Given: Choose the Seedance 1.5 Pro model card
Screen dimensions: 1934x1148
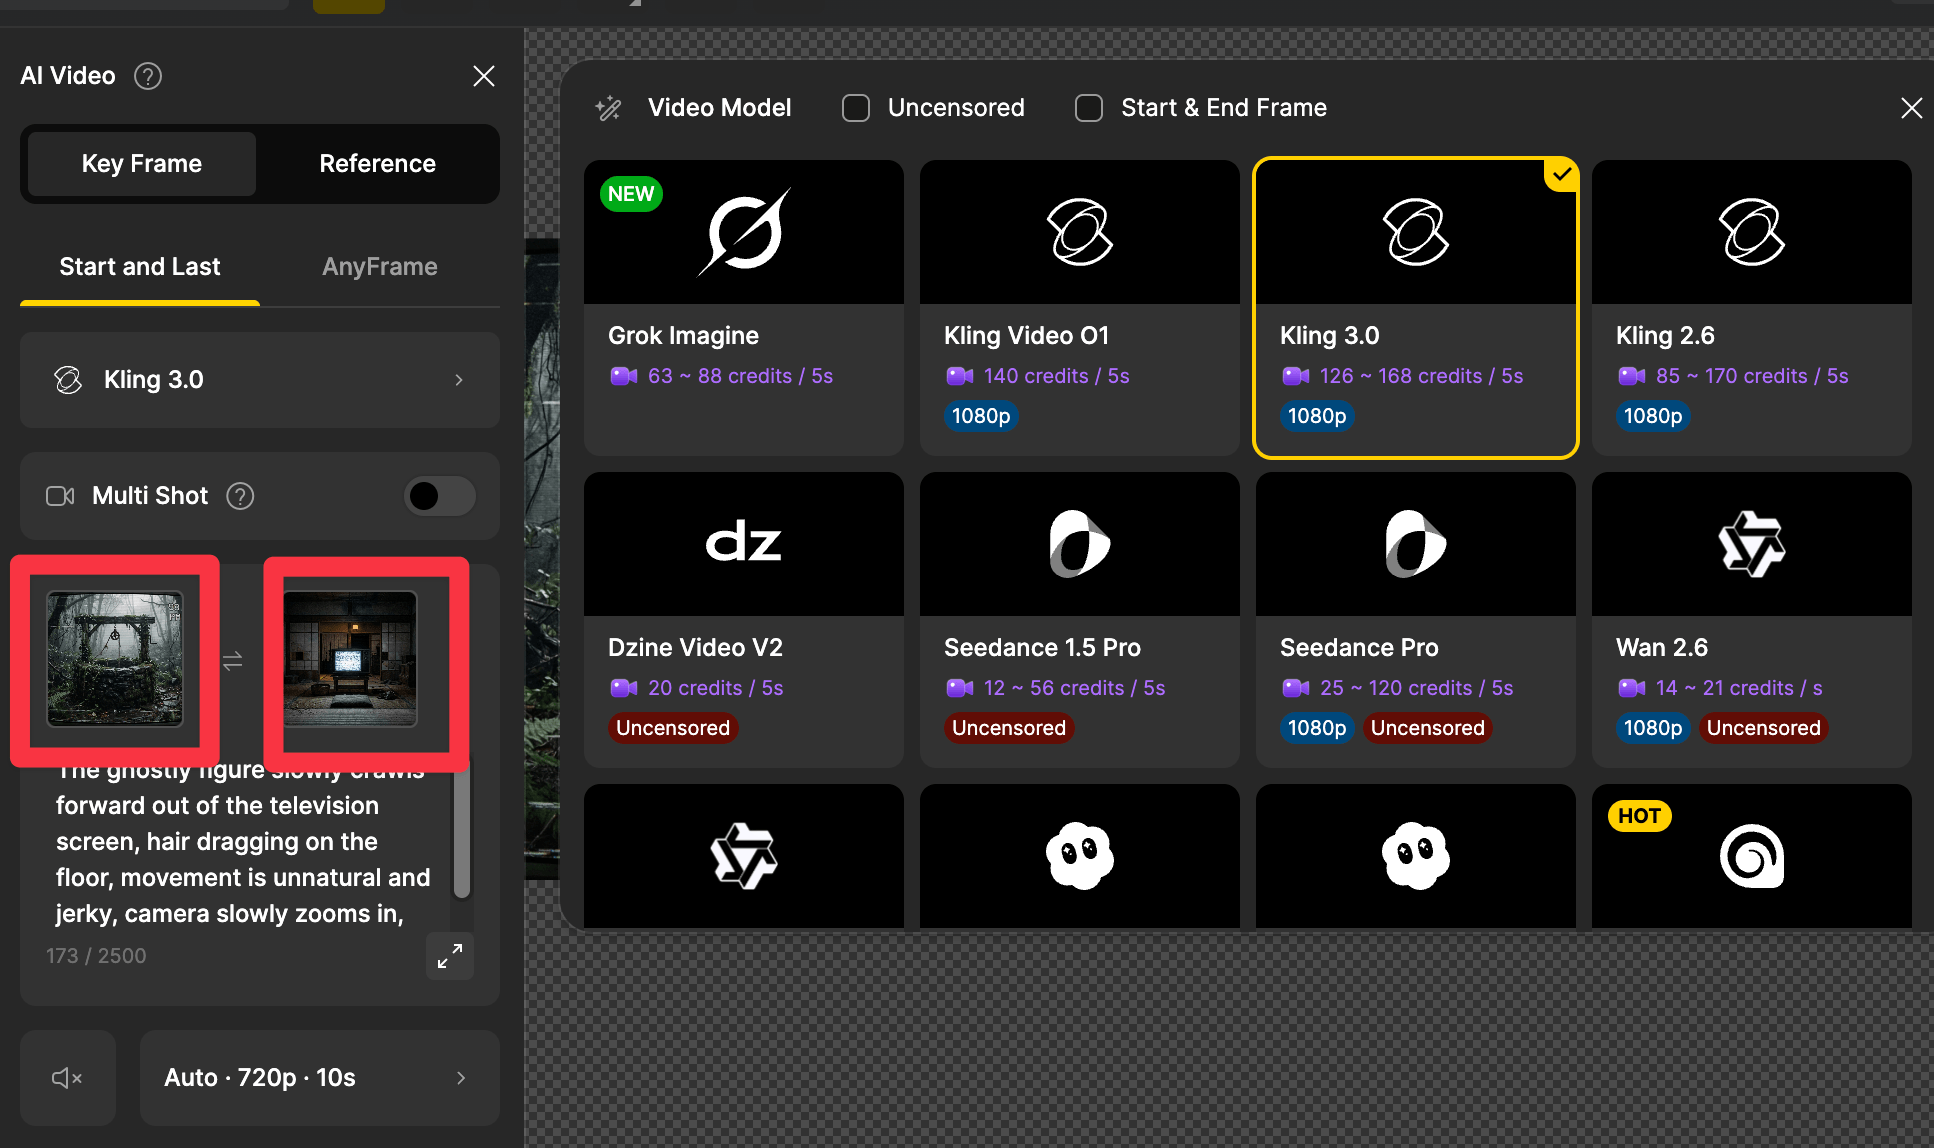Looking at the screenshot, I should (1079, 620).
